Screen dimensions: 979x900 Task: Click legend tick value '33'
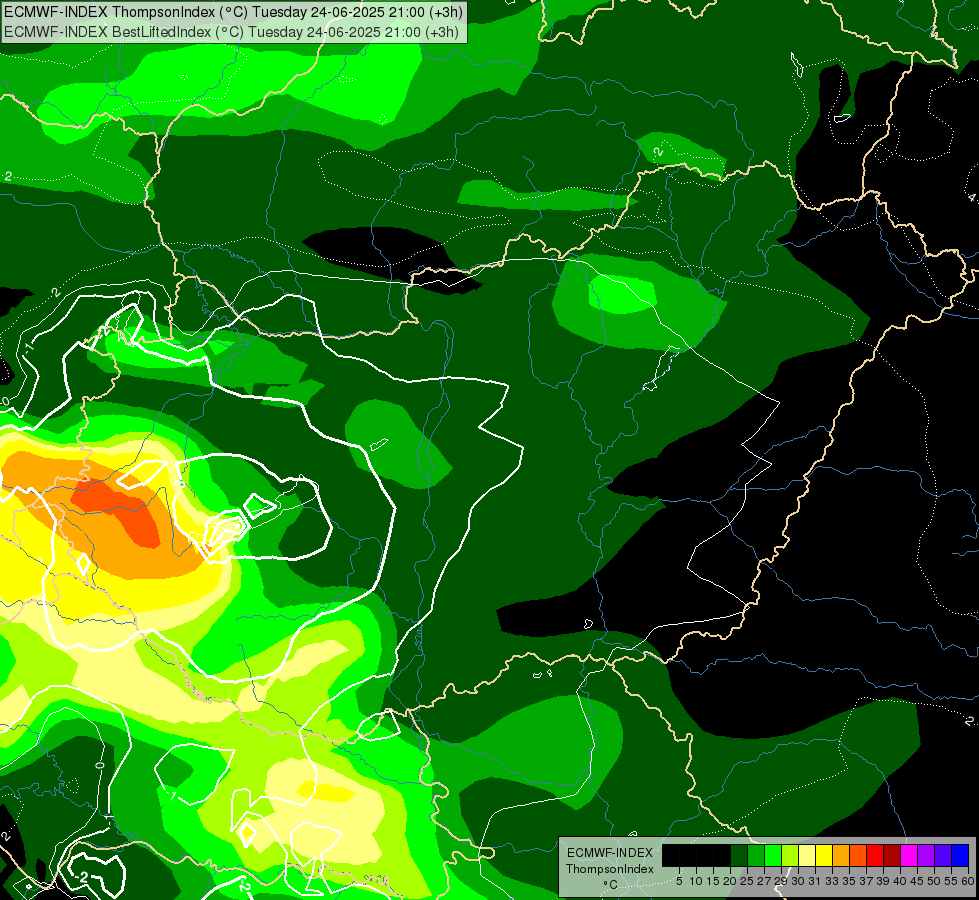point(832,881)
